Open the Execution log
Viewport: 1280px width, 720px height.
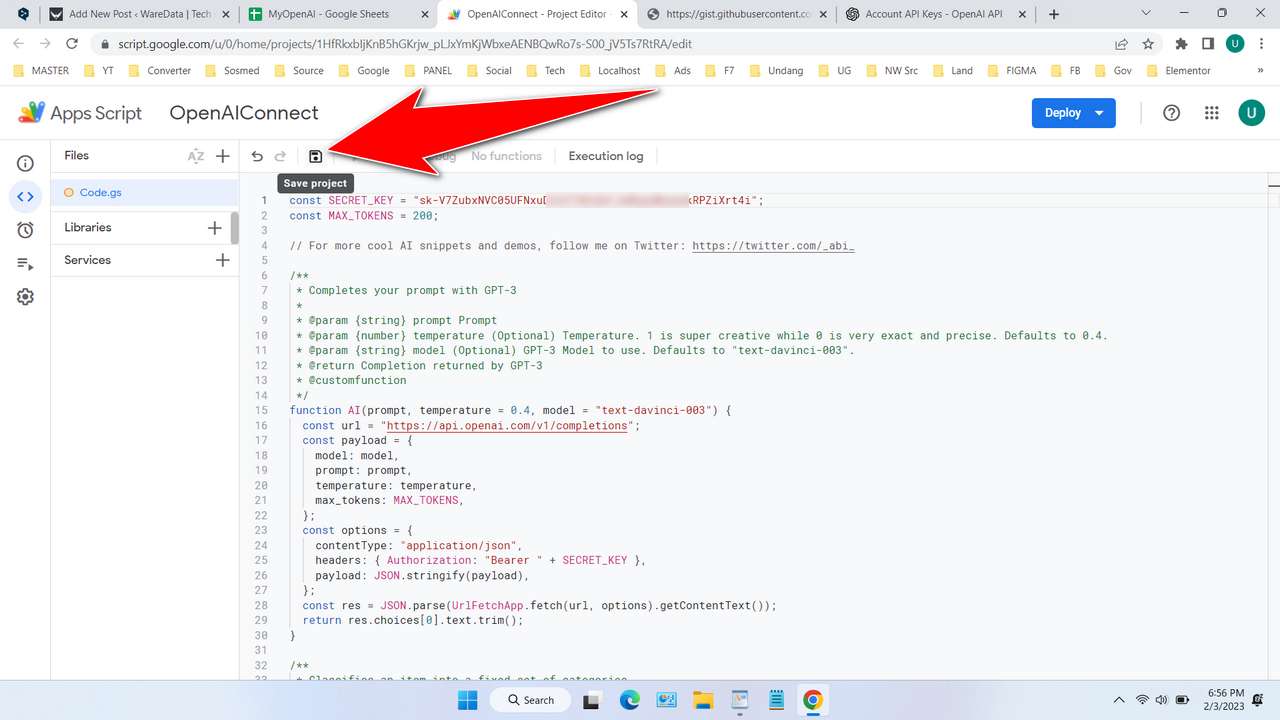point(605,156)
